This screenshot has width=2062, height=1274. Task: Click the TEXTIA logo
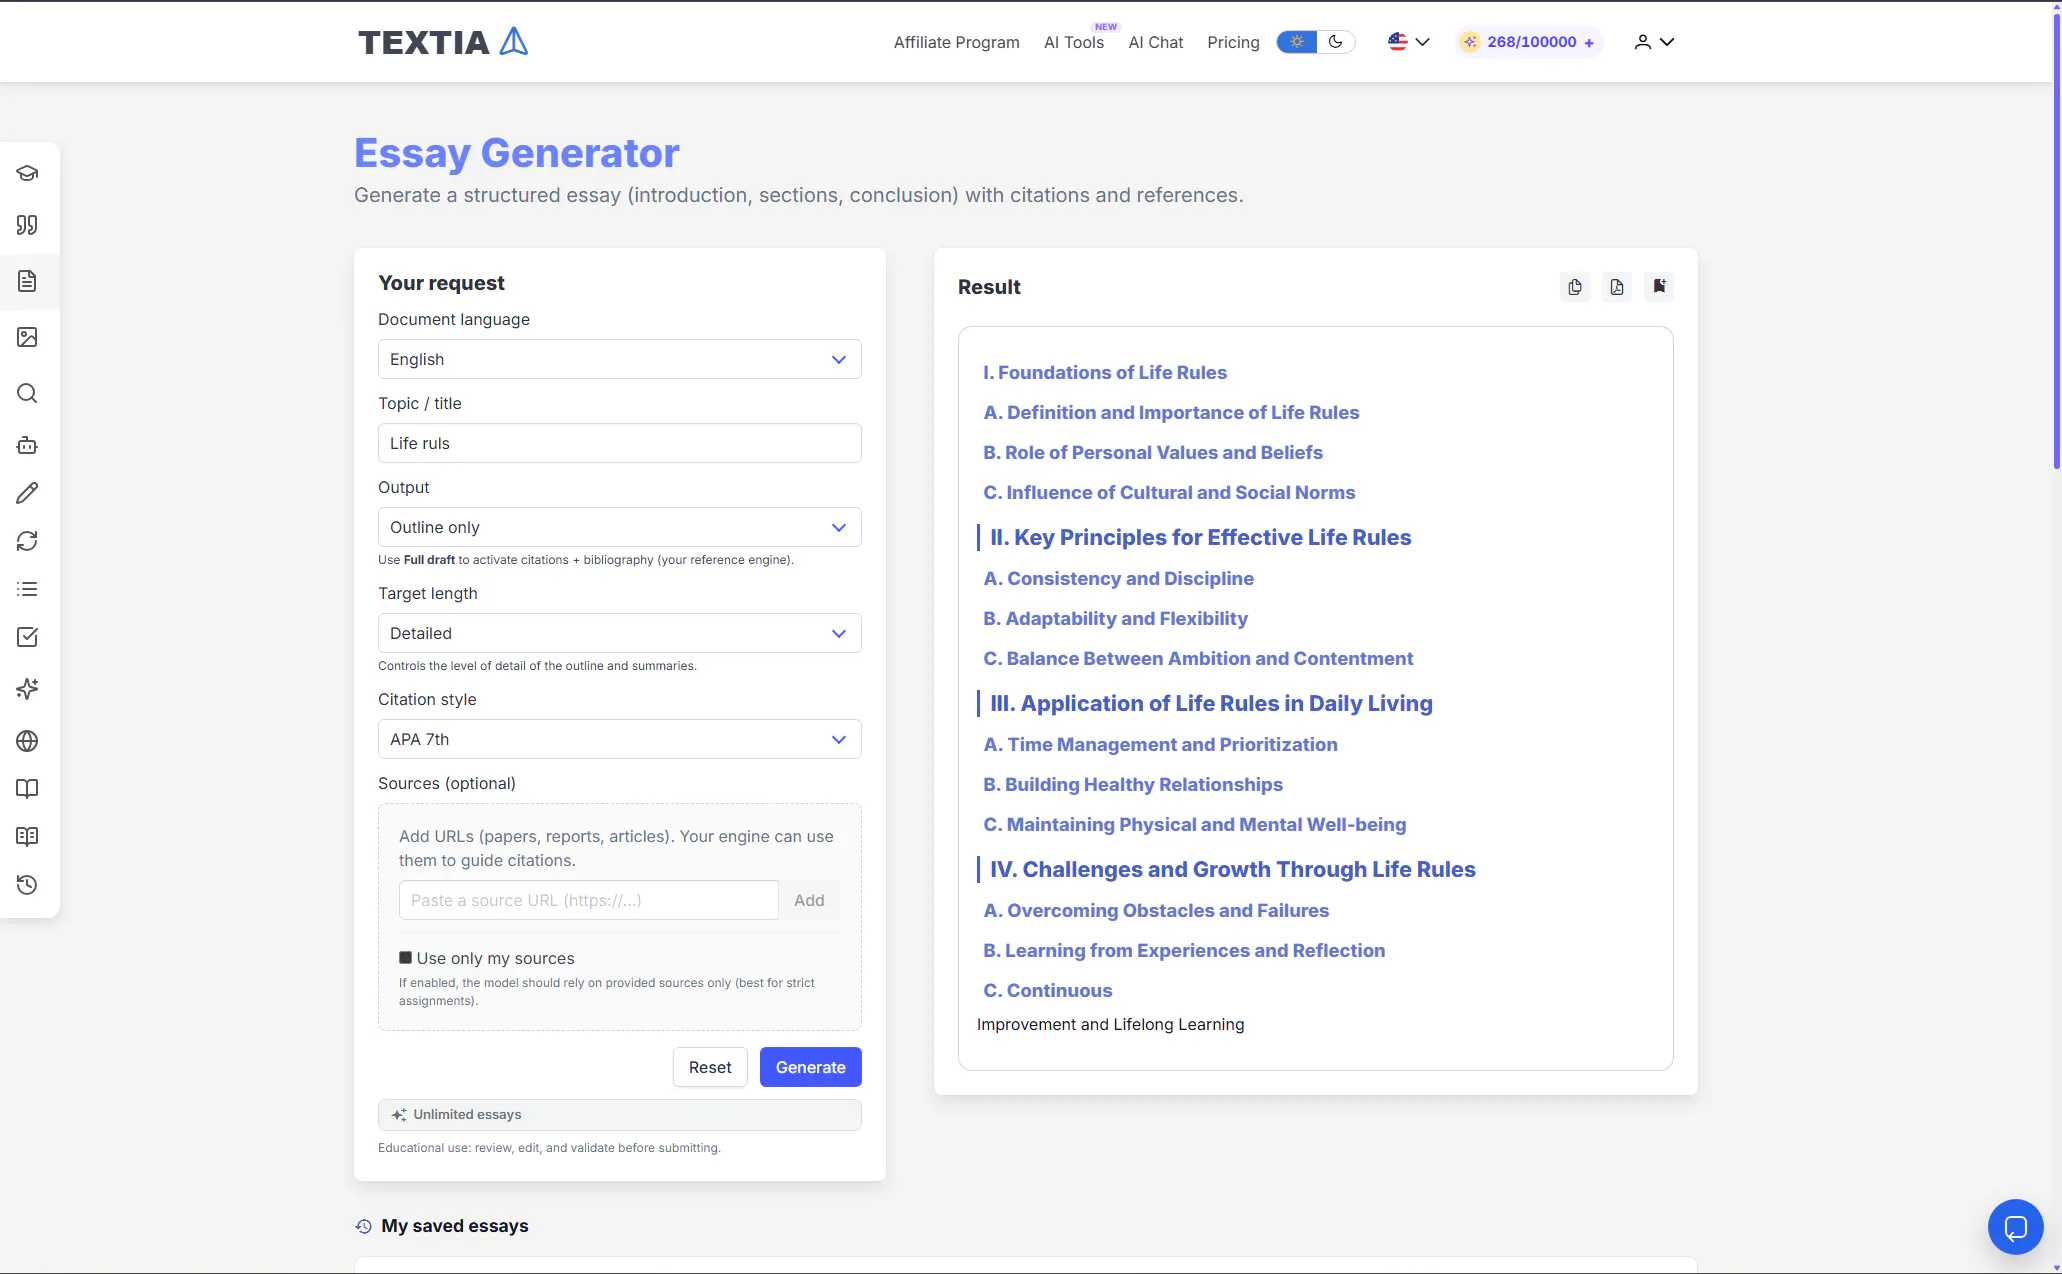tap(443, 42)
